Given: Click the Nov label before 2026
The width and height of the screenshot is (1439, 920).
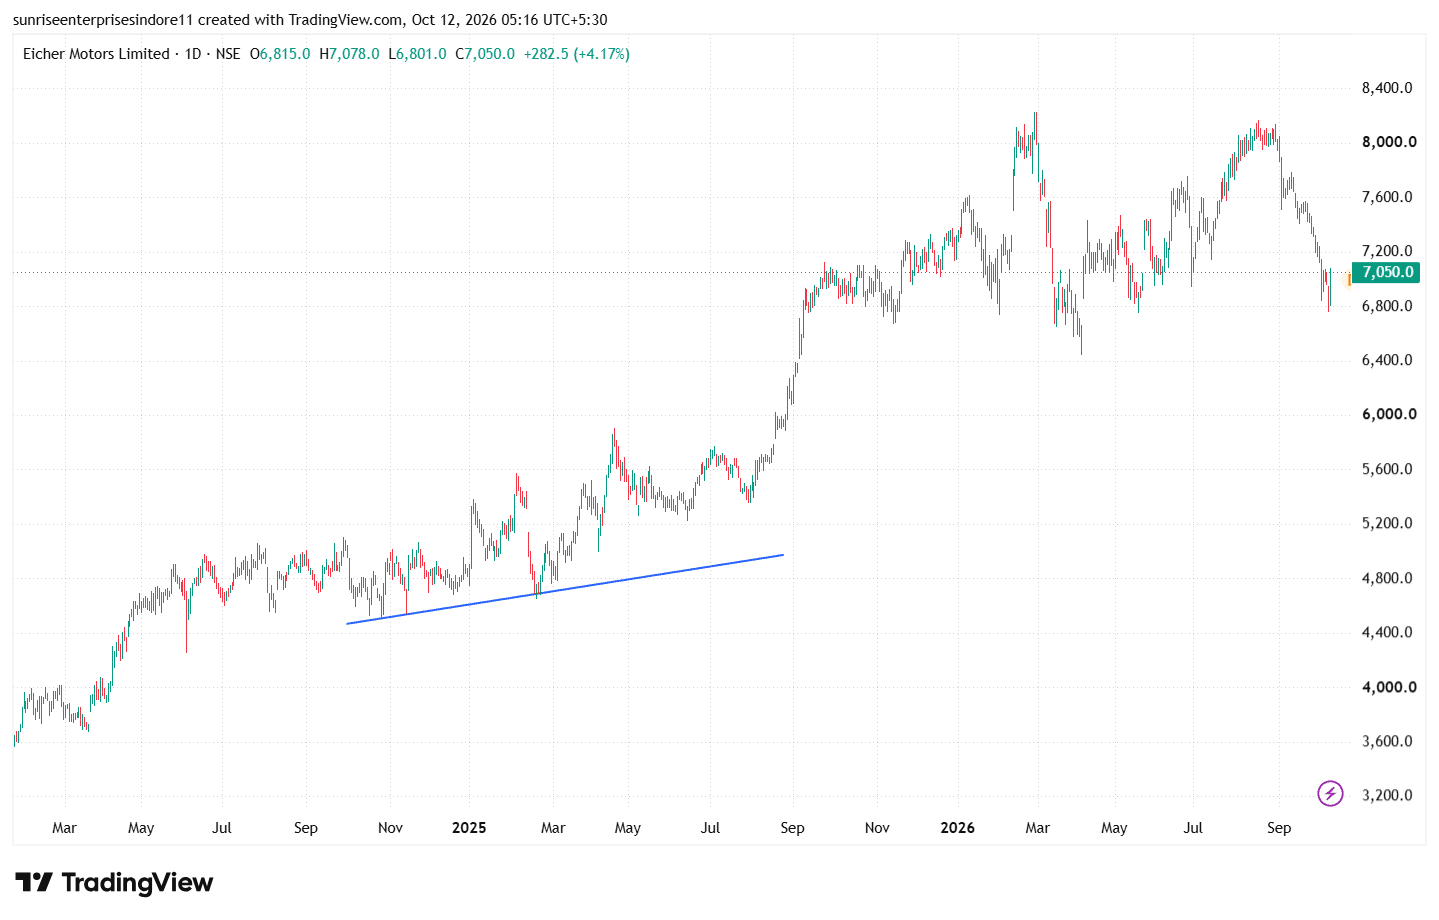Looking at the screenshot, I should pos(877,828).
